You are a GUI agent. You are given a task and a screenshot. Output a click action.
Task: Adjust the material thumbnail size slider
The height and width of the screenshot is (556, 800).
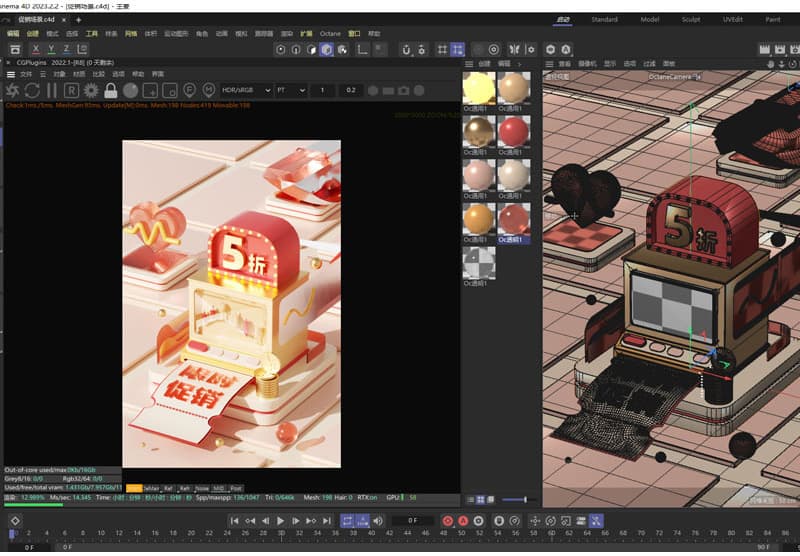point(518,500)
